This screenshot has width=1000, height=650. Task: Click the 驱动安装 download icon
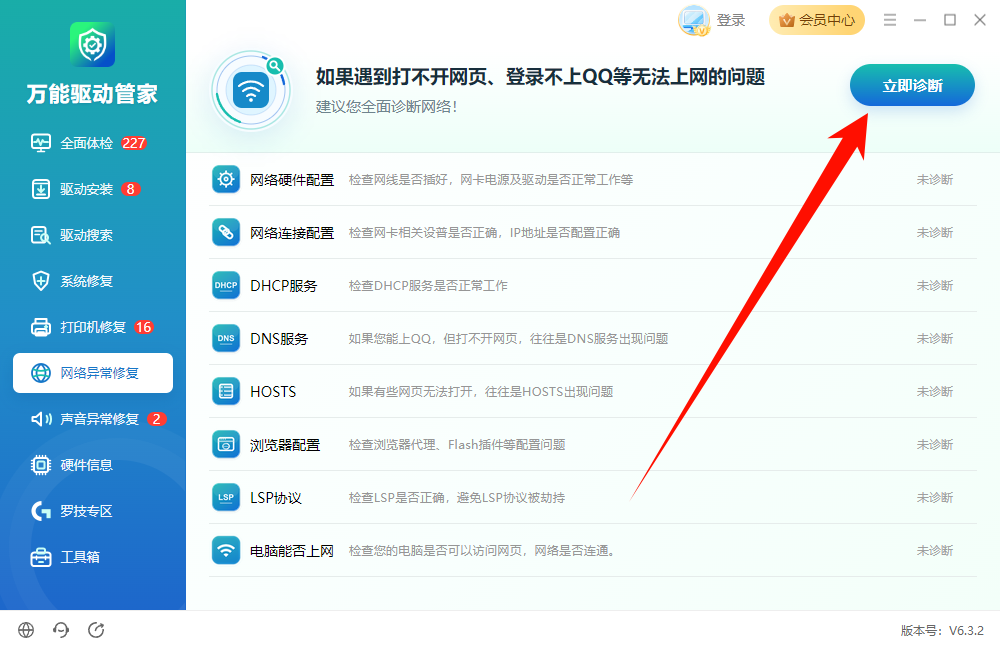pyautogui.click(x=41, y=189)
